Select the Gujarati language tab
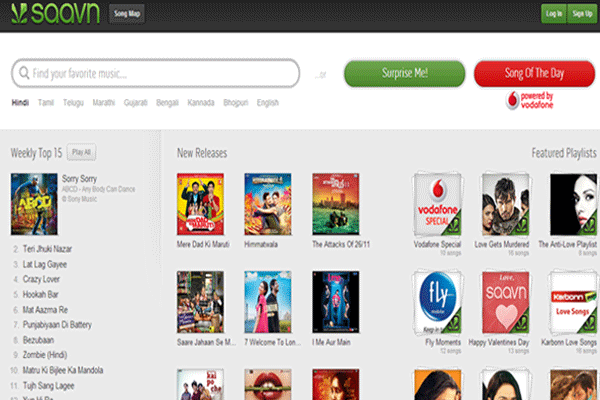Viewport: 600px width, 400px height. [x=135, y=103]
